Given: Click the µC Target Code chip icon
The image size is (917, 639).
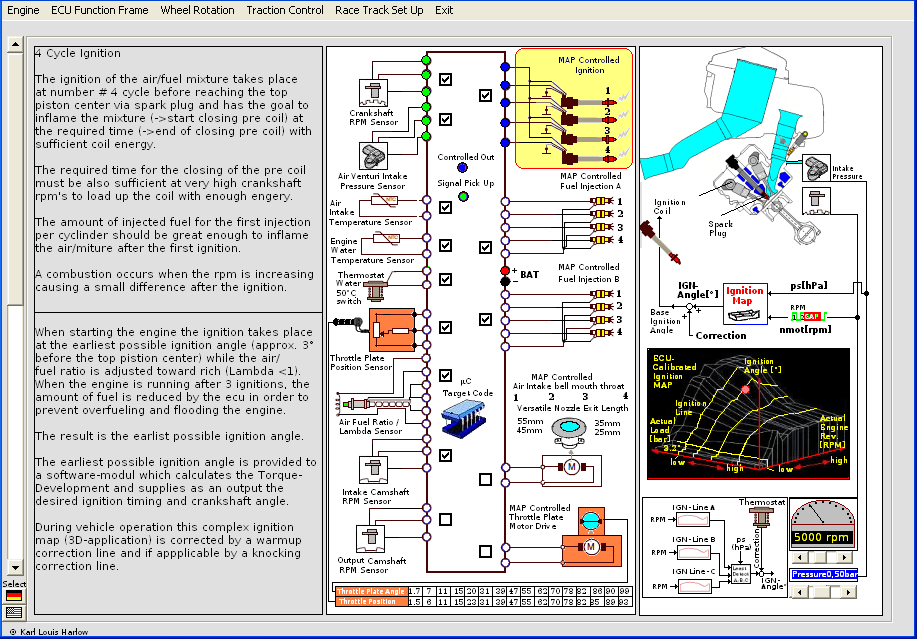Looking at the screenshot, I should point(464,417).
